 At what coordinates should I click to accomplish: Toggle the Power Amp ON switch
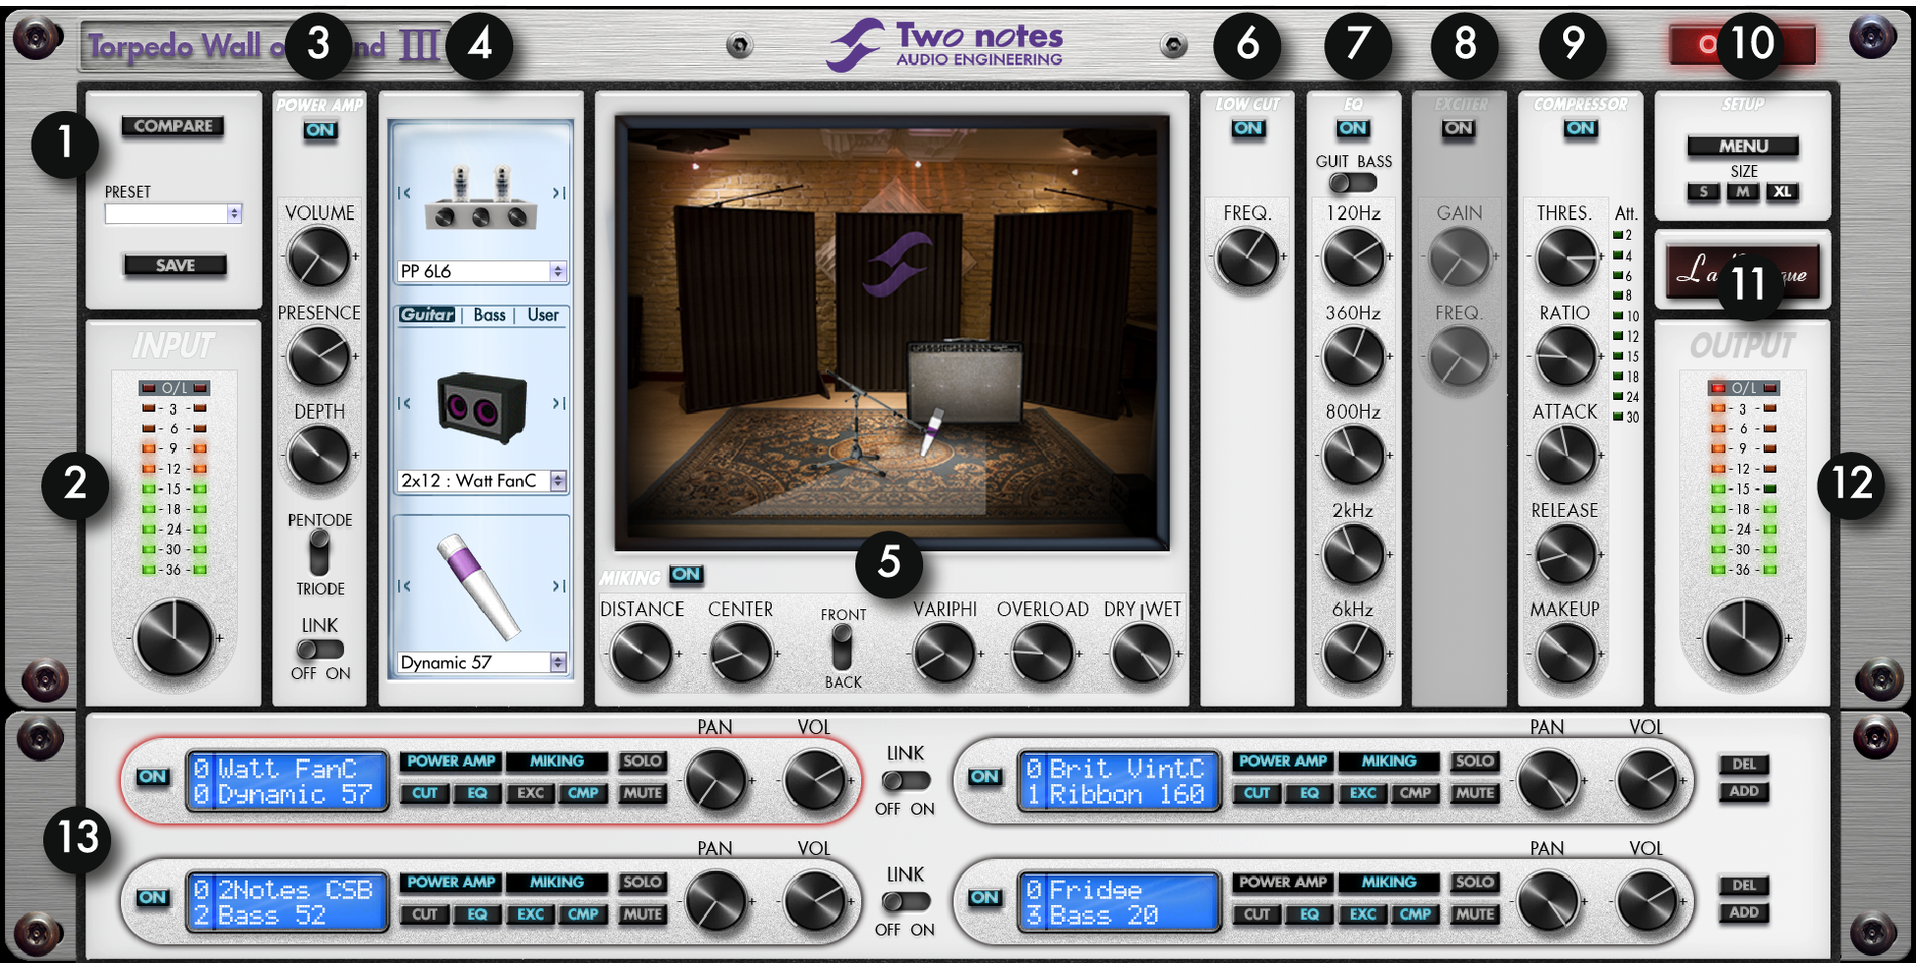[320, 130]
